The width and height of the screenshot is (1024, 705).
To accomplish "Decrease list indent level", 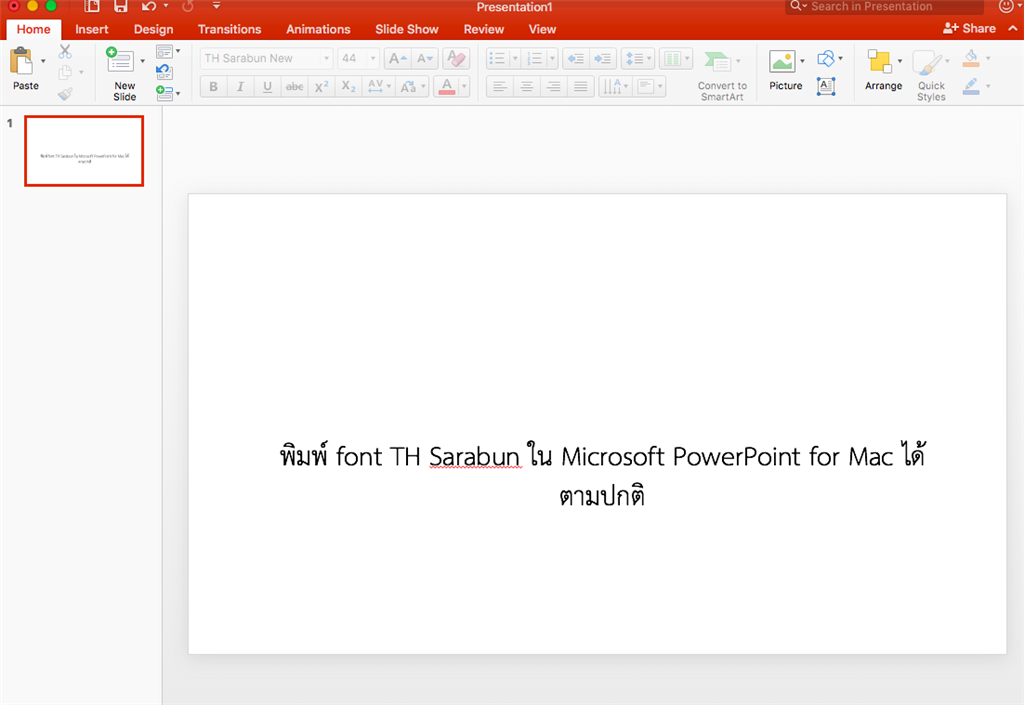I will click(x=575, y=59).
